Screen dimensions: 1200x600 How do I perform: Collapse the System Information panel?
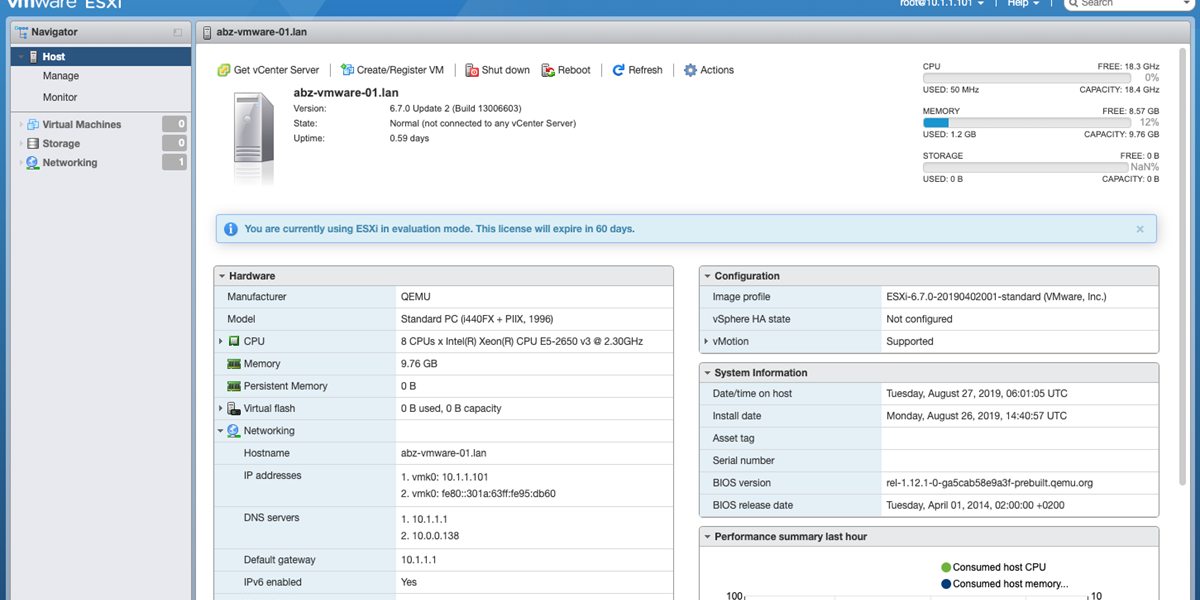click(707, 373)
